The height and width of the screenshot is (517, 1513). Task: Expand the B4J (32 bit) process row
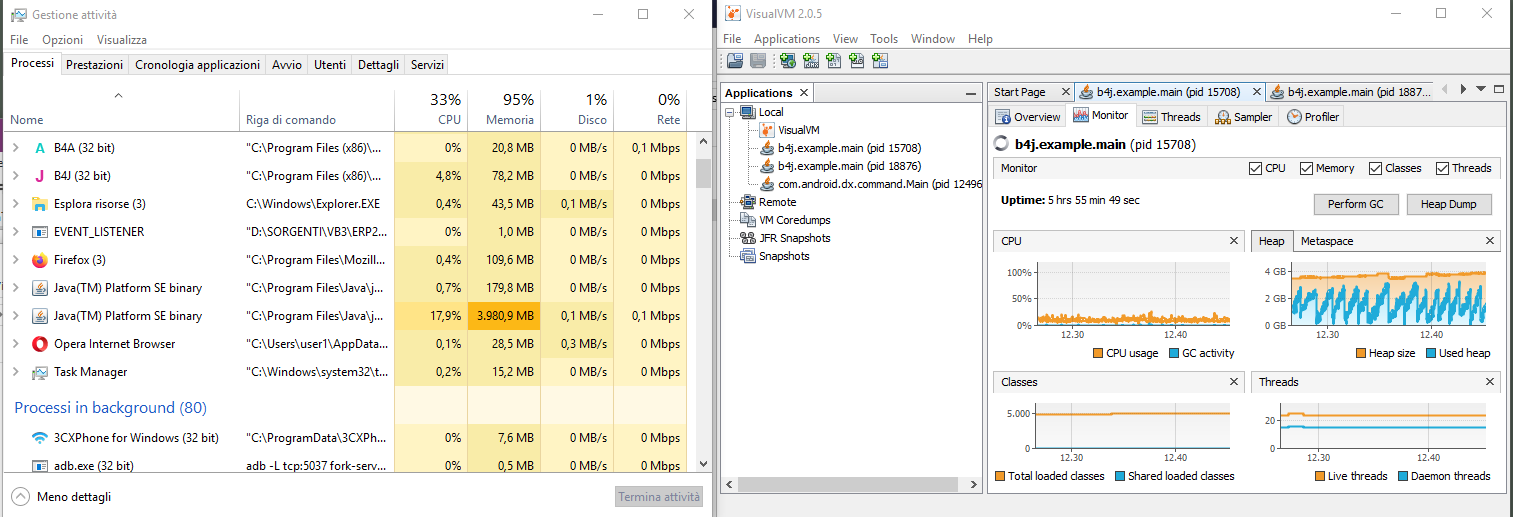(x=15, y=176)
